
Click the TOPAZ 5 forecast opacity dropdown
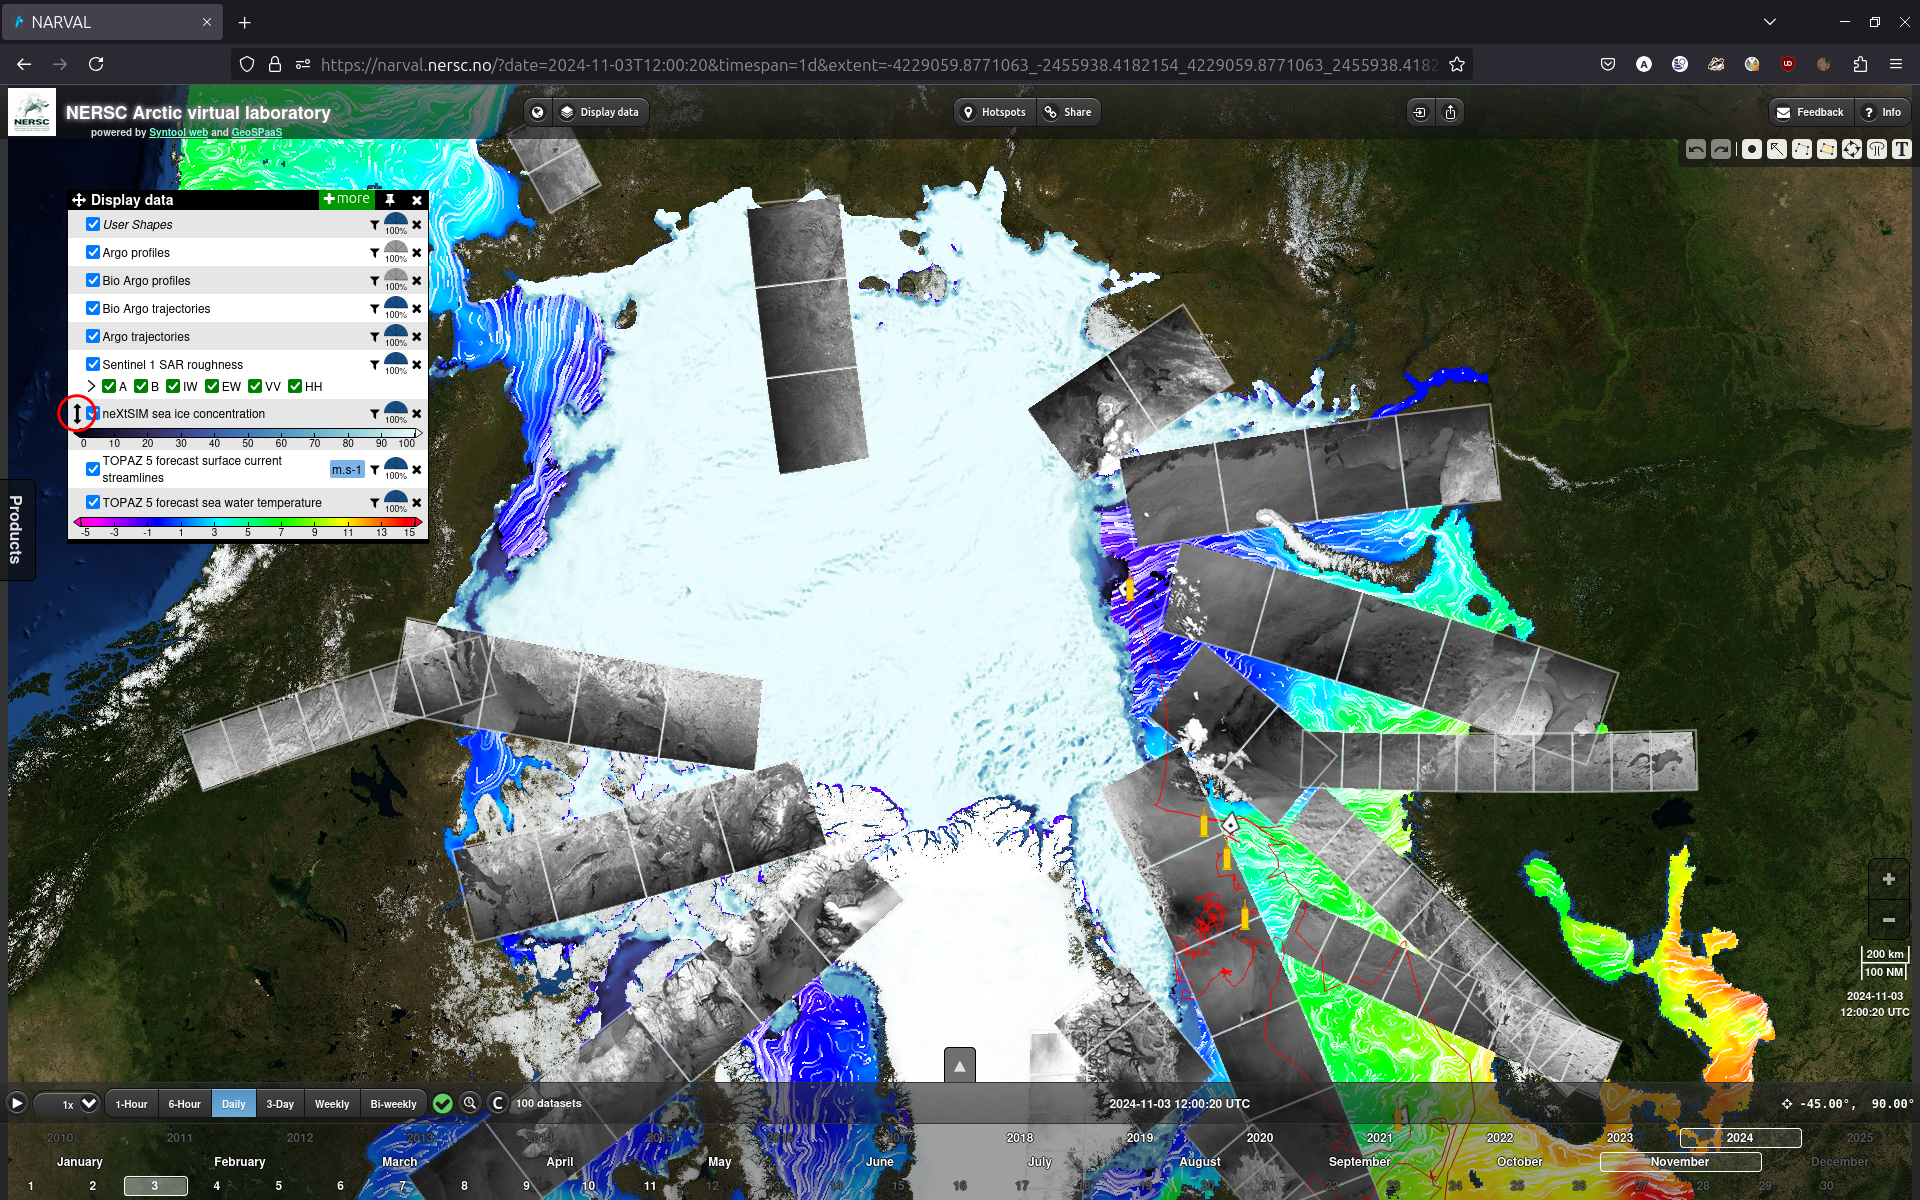(x=395, y=467)
